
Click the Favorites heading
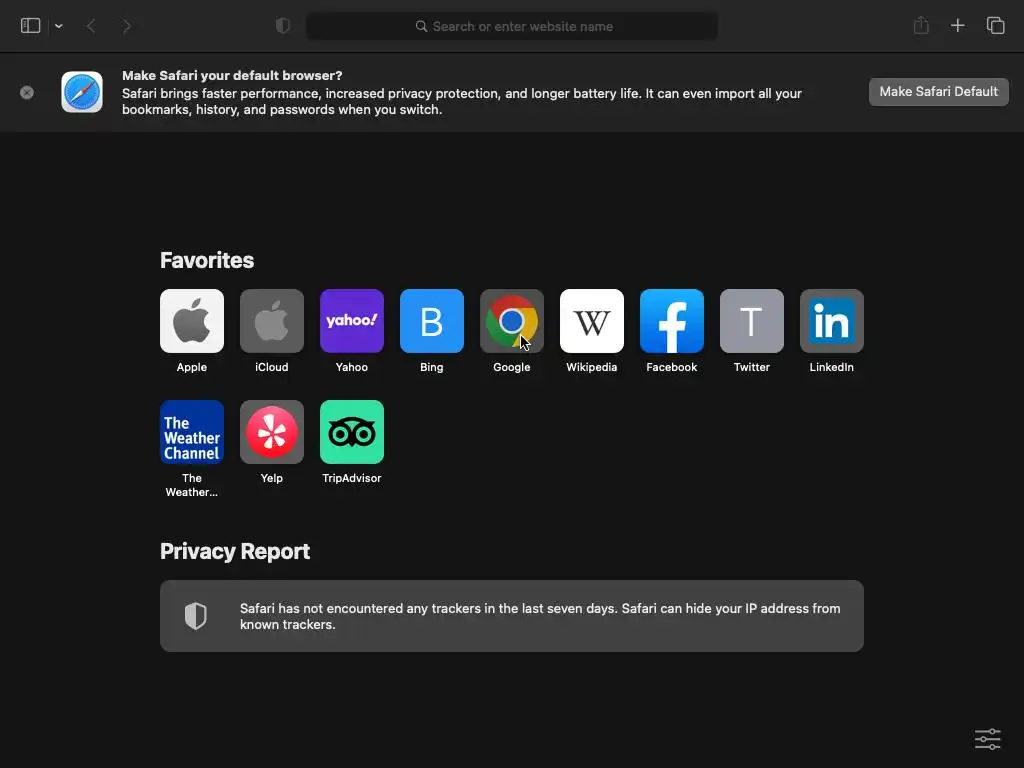pyautogui.click(x=207, y=261)
